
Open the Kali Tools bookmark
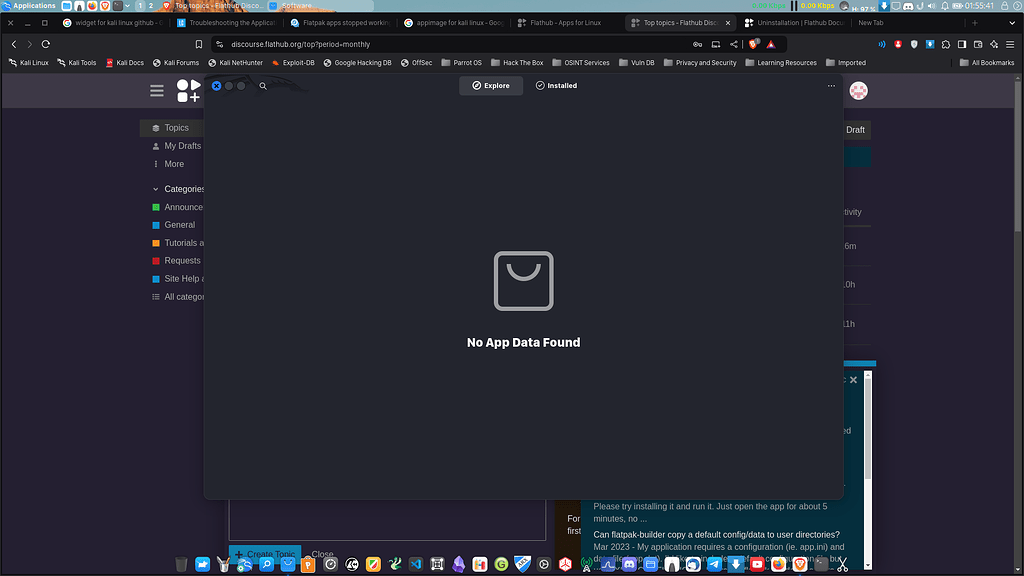77,62
